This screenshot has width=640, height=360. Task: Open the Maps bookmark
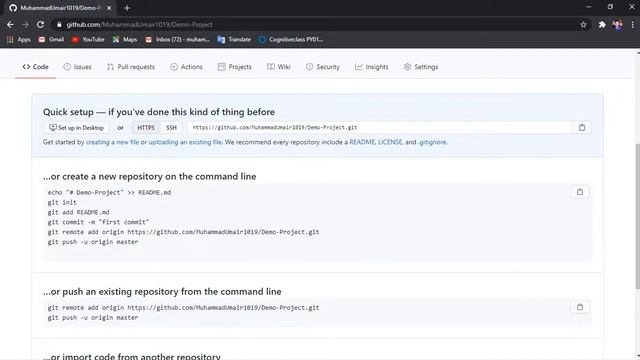[125, 39]
